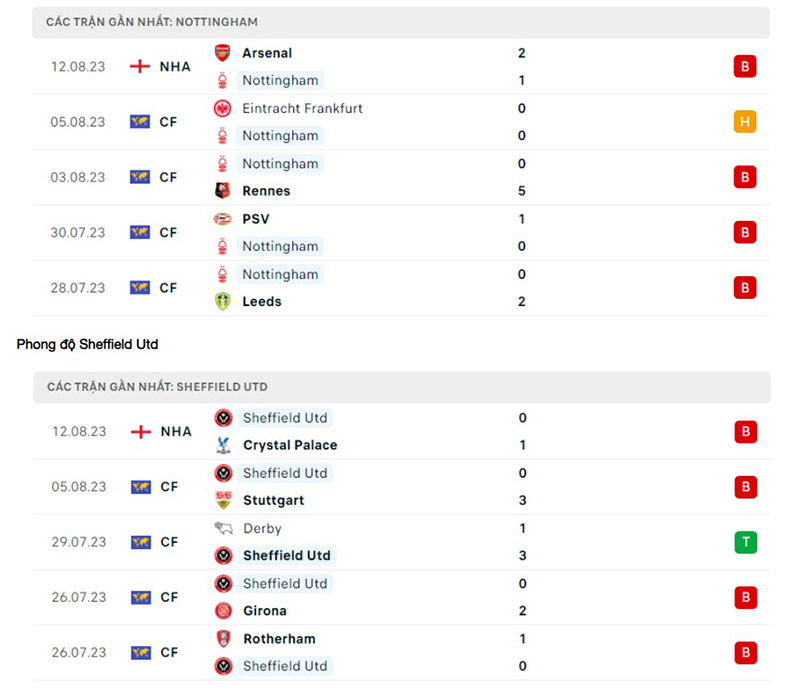The width and height of the screenshot is (800, 700).
Task: Click the Arsenal club crest icon
Action: [222, 53]
